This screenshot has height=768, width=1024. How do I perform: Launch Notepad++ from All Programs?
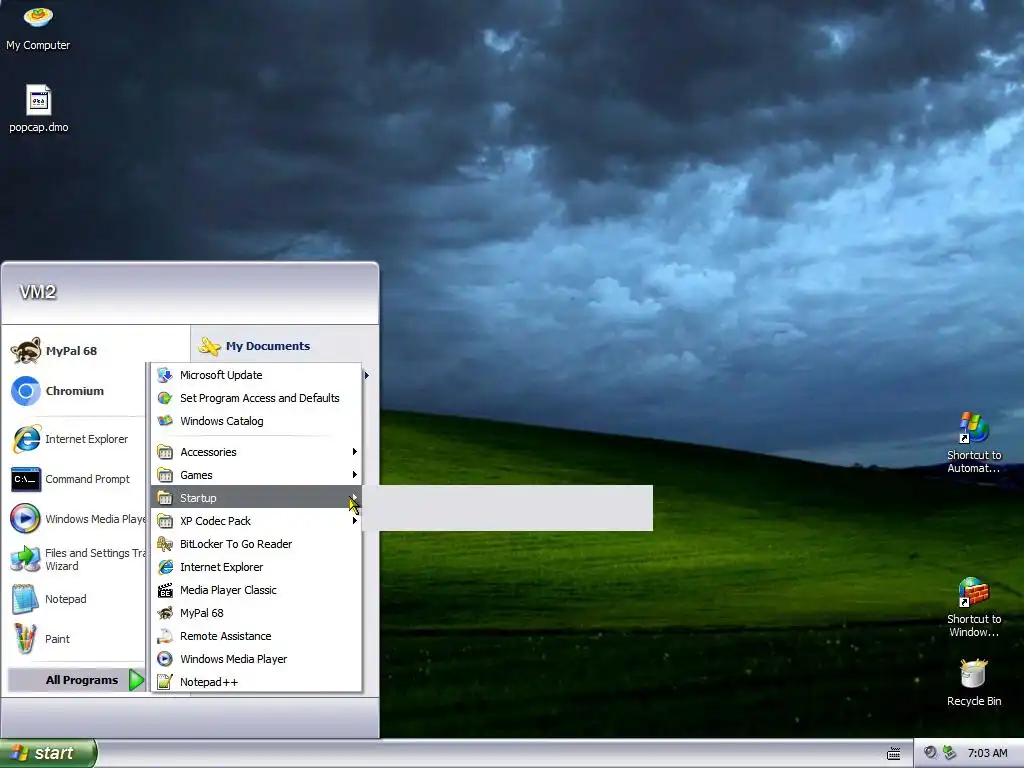pyautogui.click(x=256, y=681)
